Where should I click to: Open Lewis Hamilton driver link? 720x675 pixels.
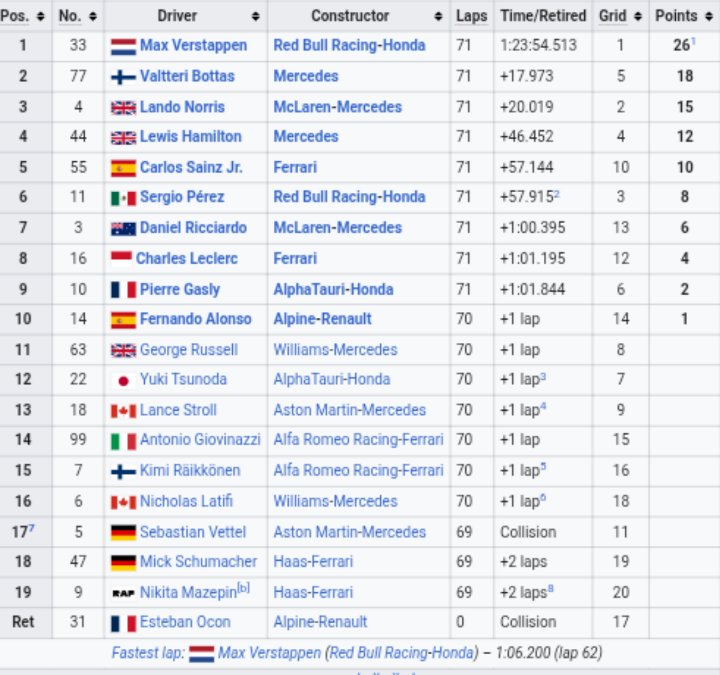coord(191,136)
